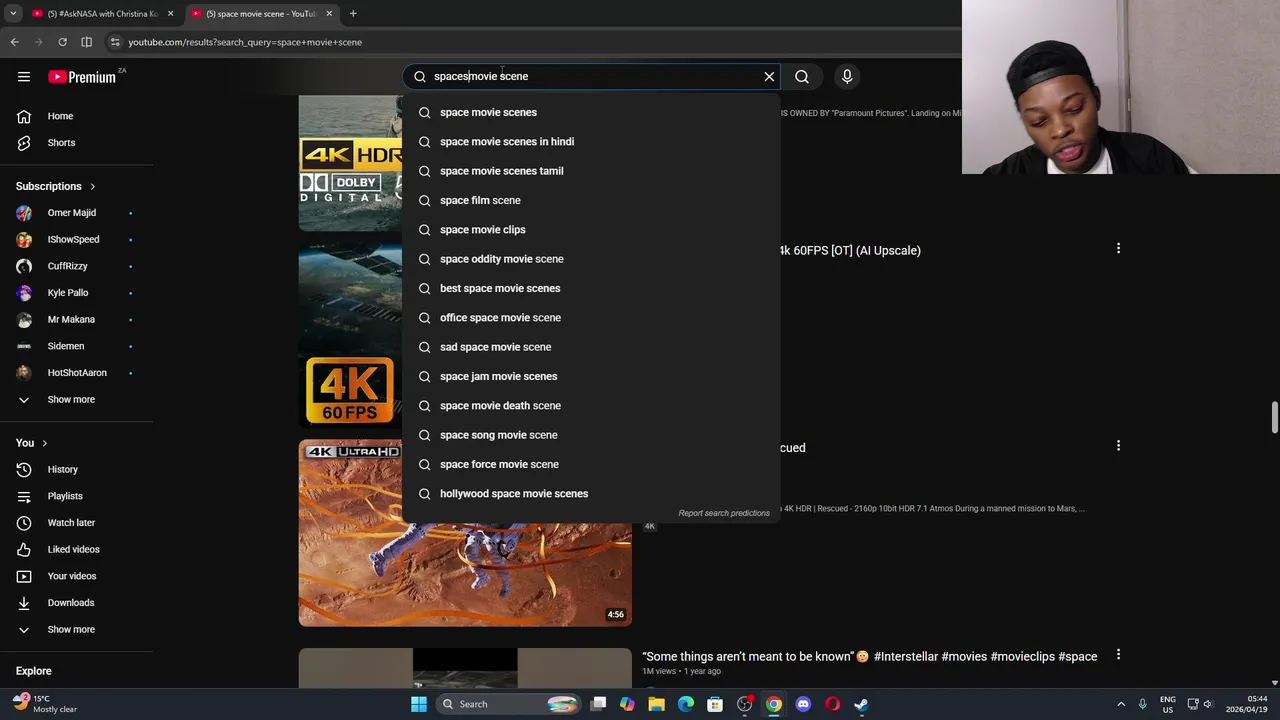This screenshot has height=720, width=1280.
Task: Open File Explorer from the taskbar
Action: coord(656,704)
